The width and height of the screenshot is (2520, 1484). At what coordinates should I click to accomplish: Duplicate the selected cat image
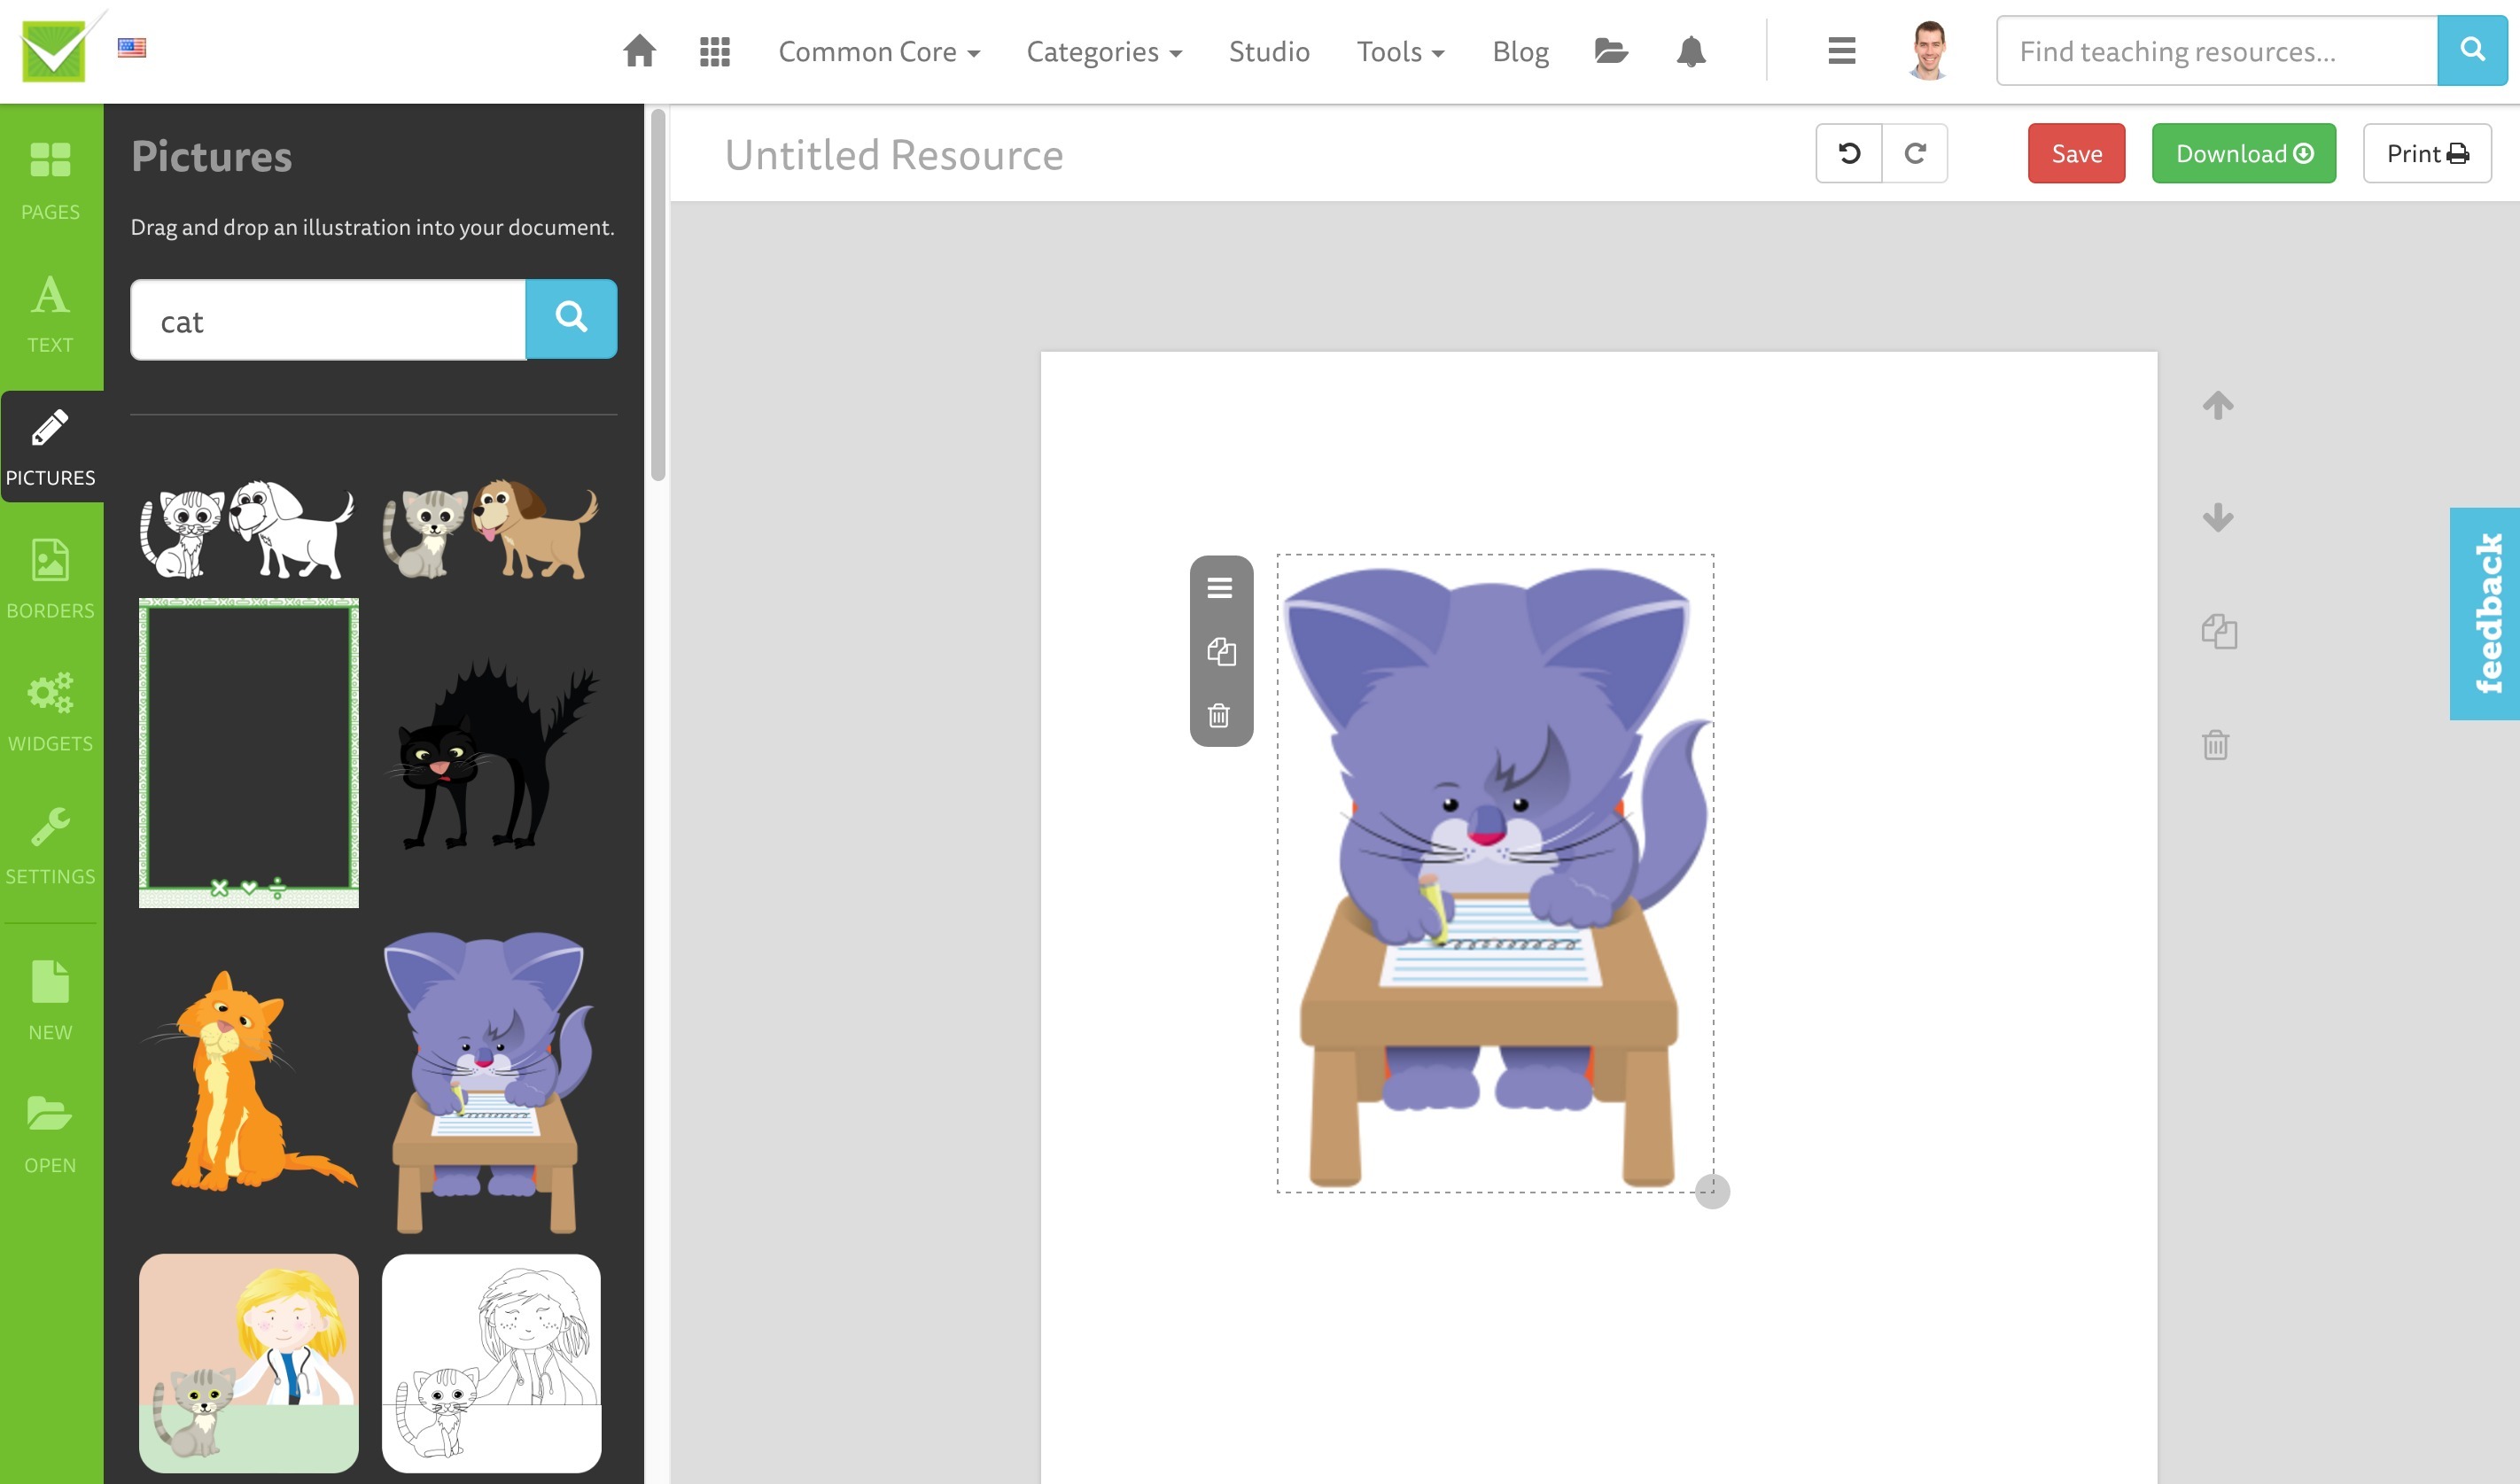click(1221, 652)
